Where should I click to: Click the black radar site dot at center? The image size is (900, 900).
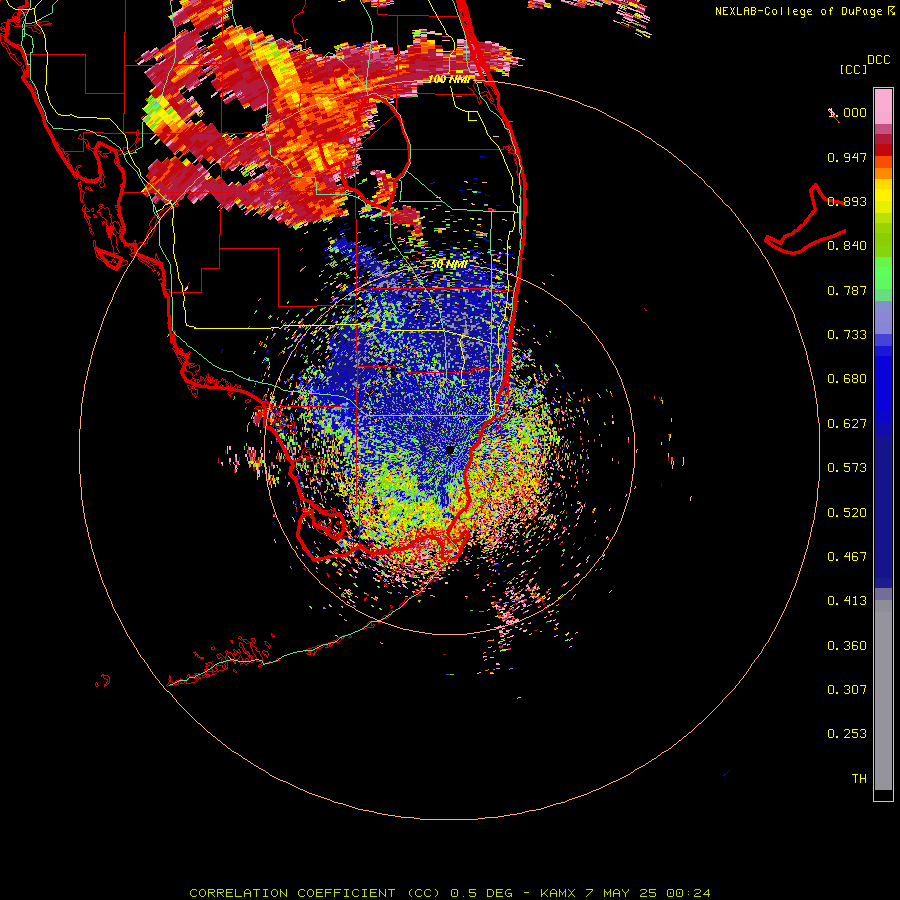(450, 450)
